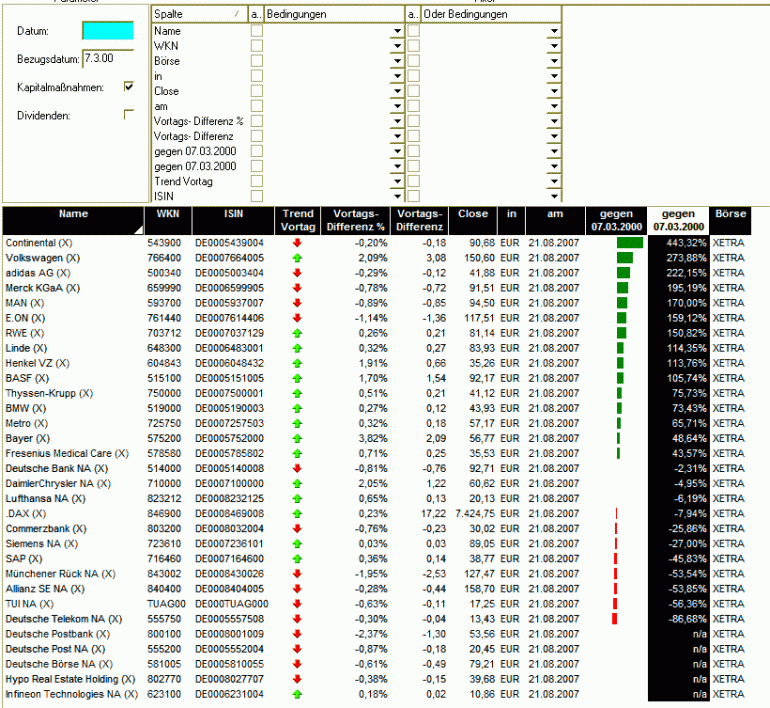Open the Bedingungen dropdown for Trend Vortag
Image resolution: width=770 pixels, height=708 pixels.
tap(397, 181)
